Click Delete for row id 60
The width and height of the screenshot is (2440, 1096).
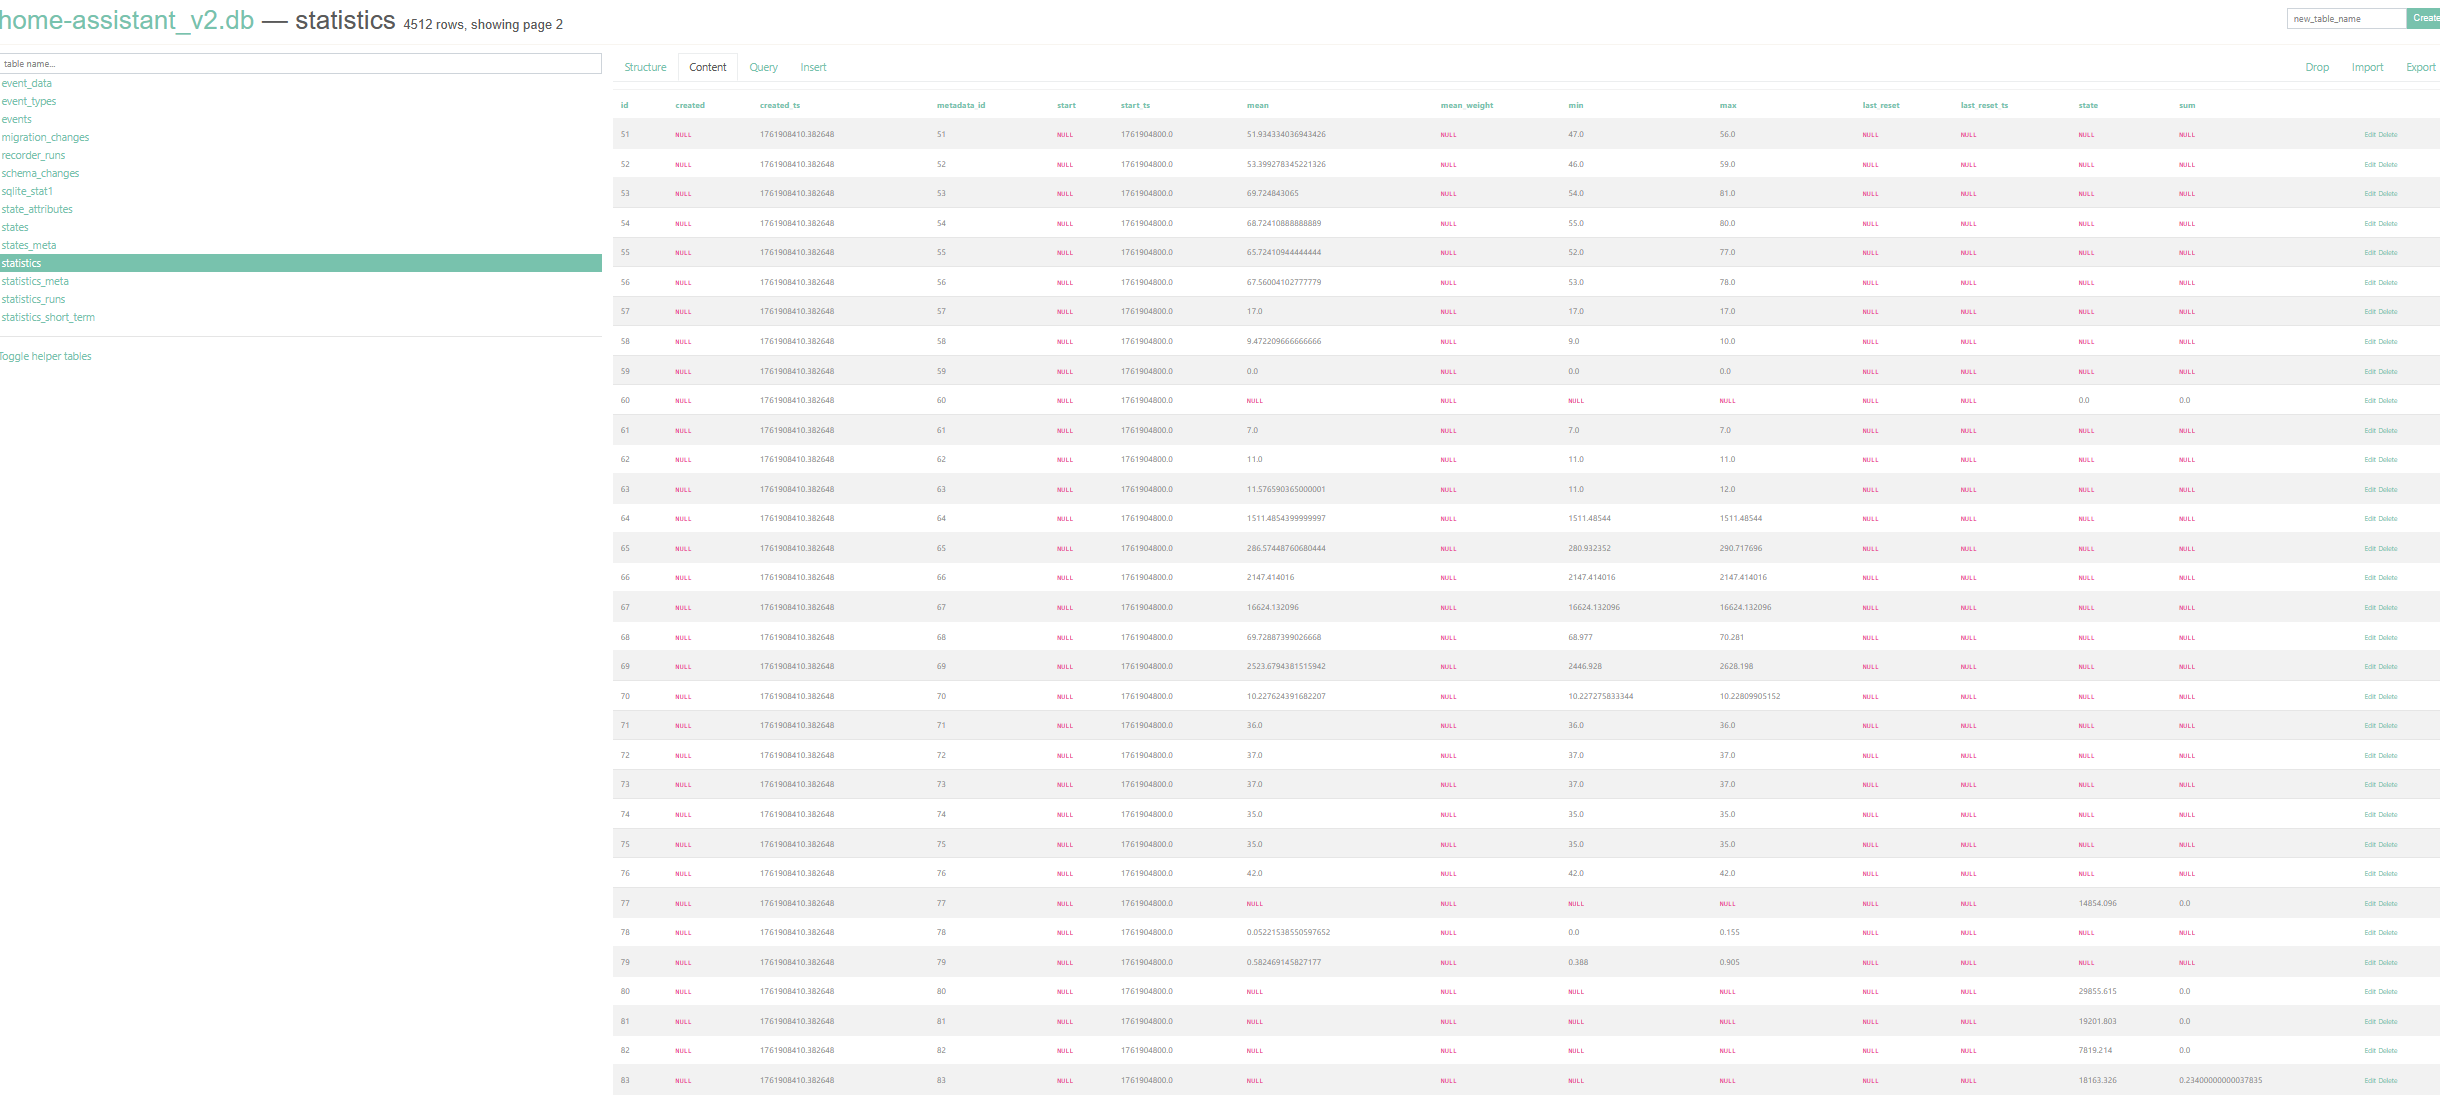pos(2388,401)
